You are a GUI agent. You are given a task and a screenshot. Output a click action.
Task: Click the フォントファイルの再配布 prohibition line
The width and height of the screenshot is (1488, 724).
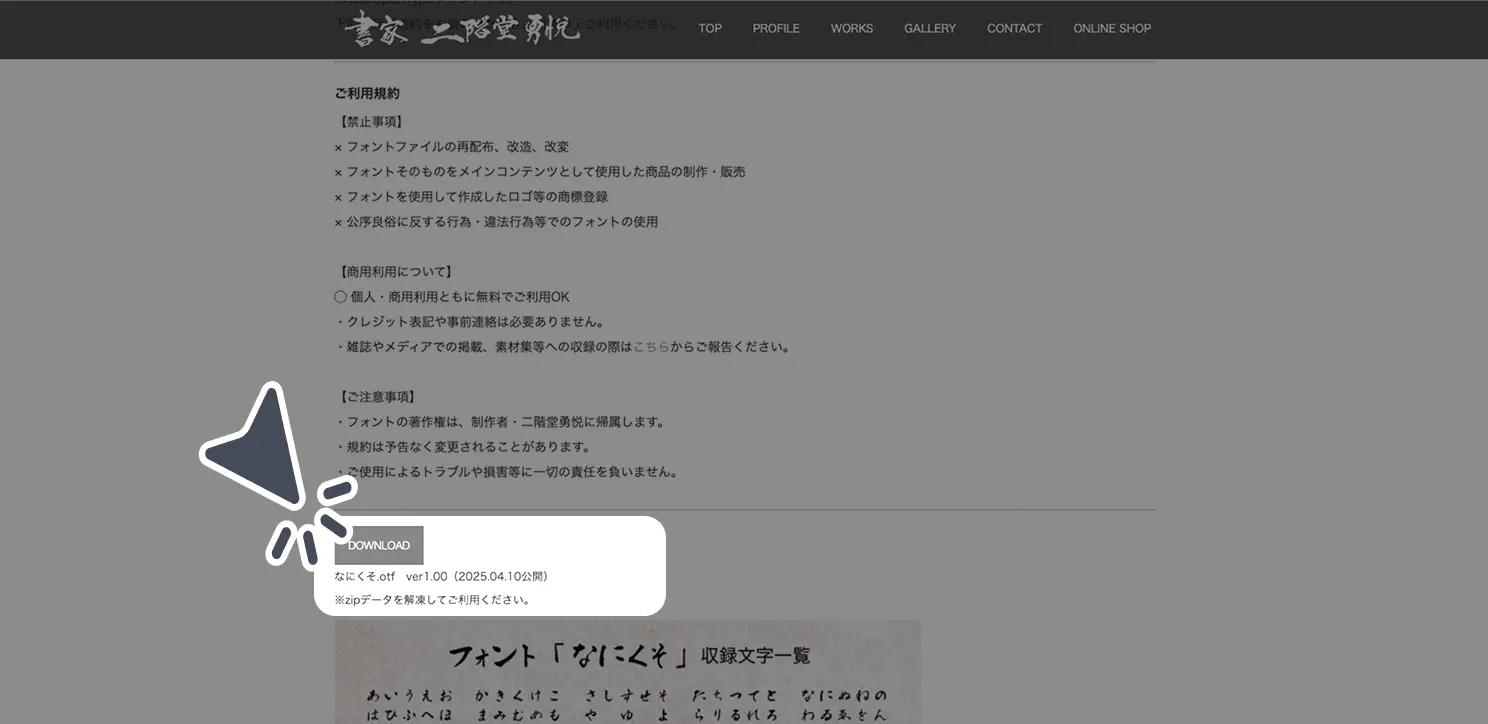tap(452, 147)
